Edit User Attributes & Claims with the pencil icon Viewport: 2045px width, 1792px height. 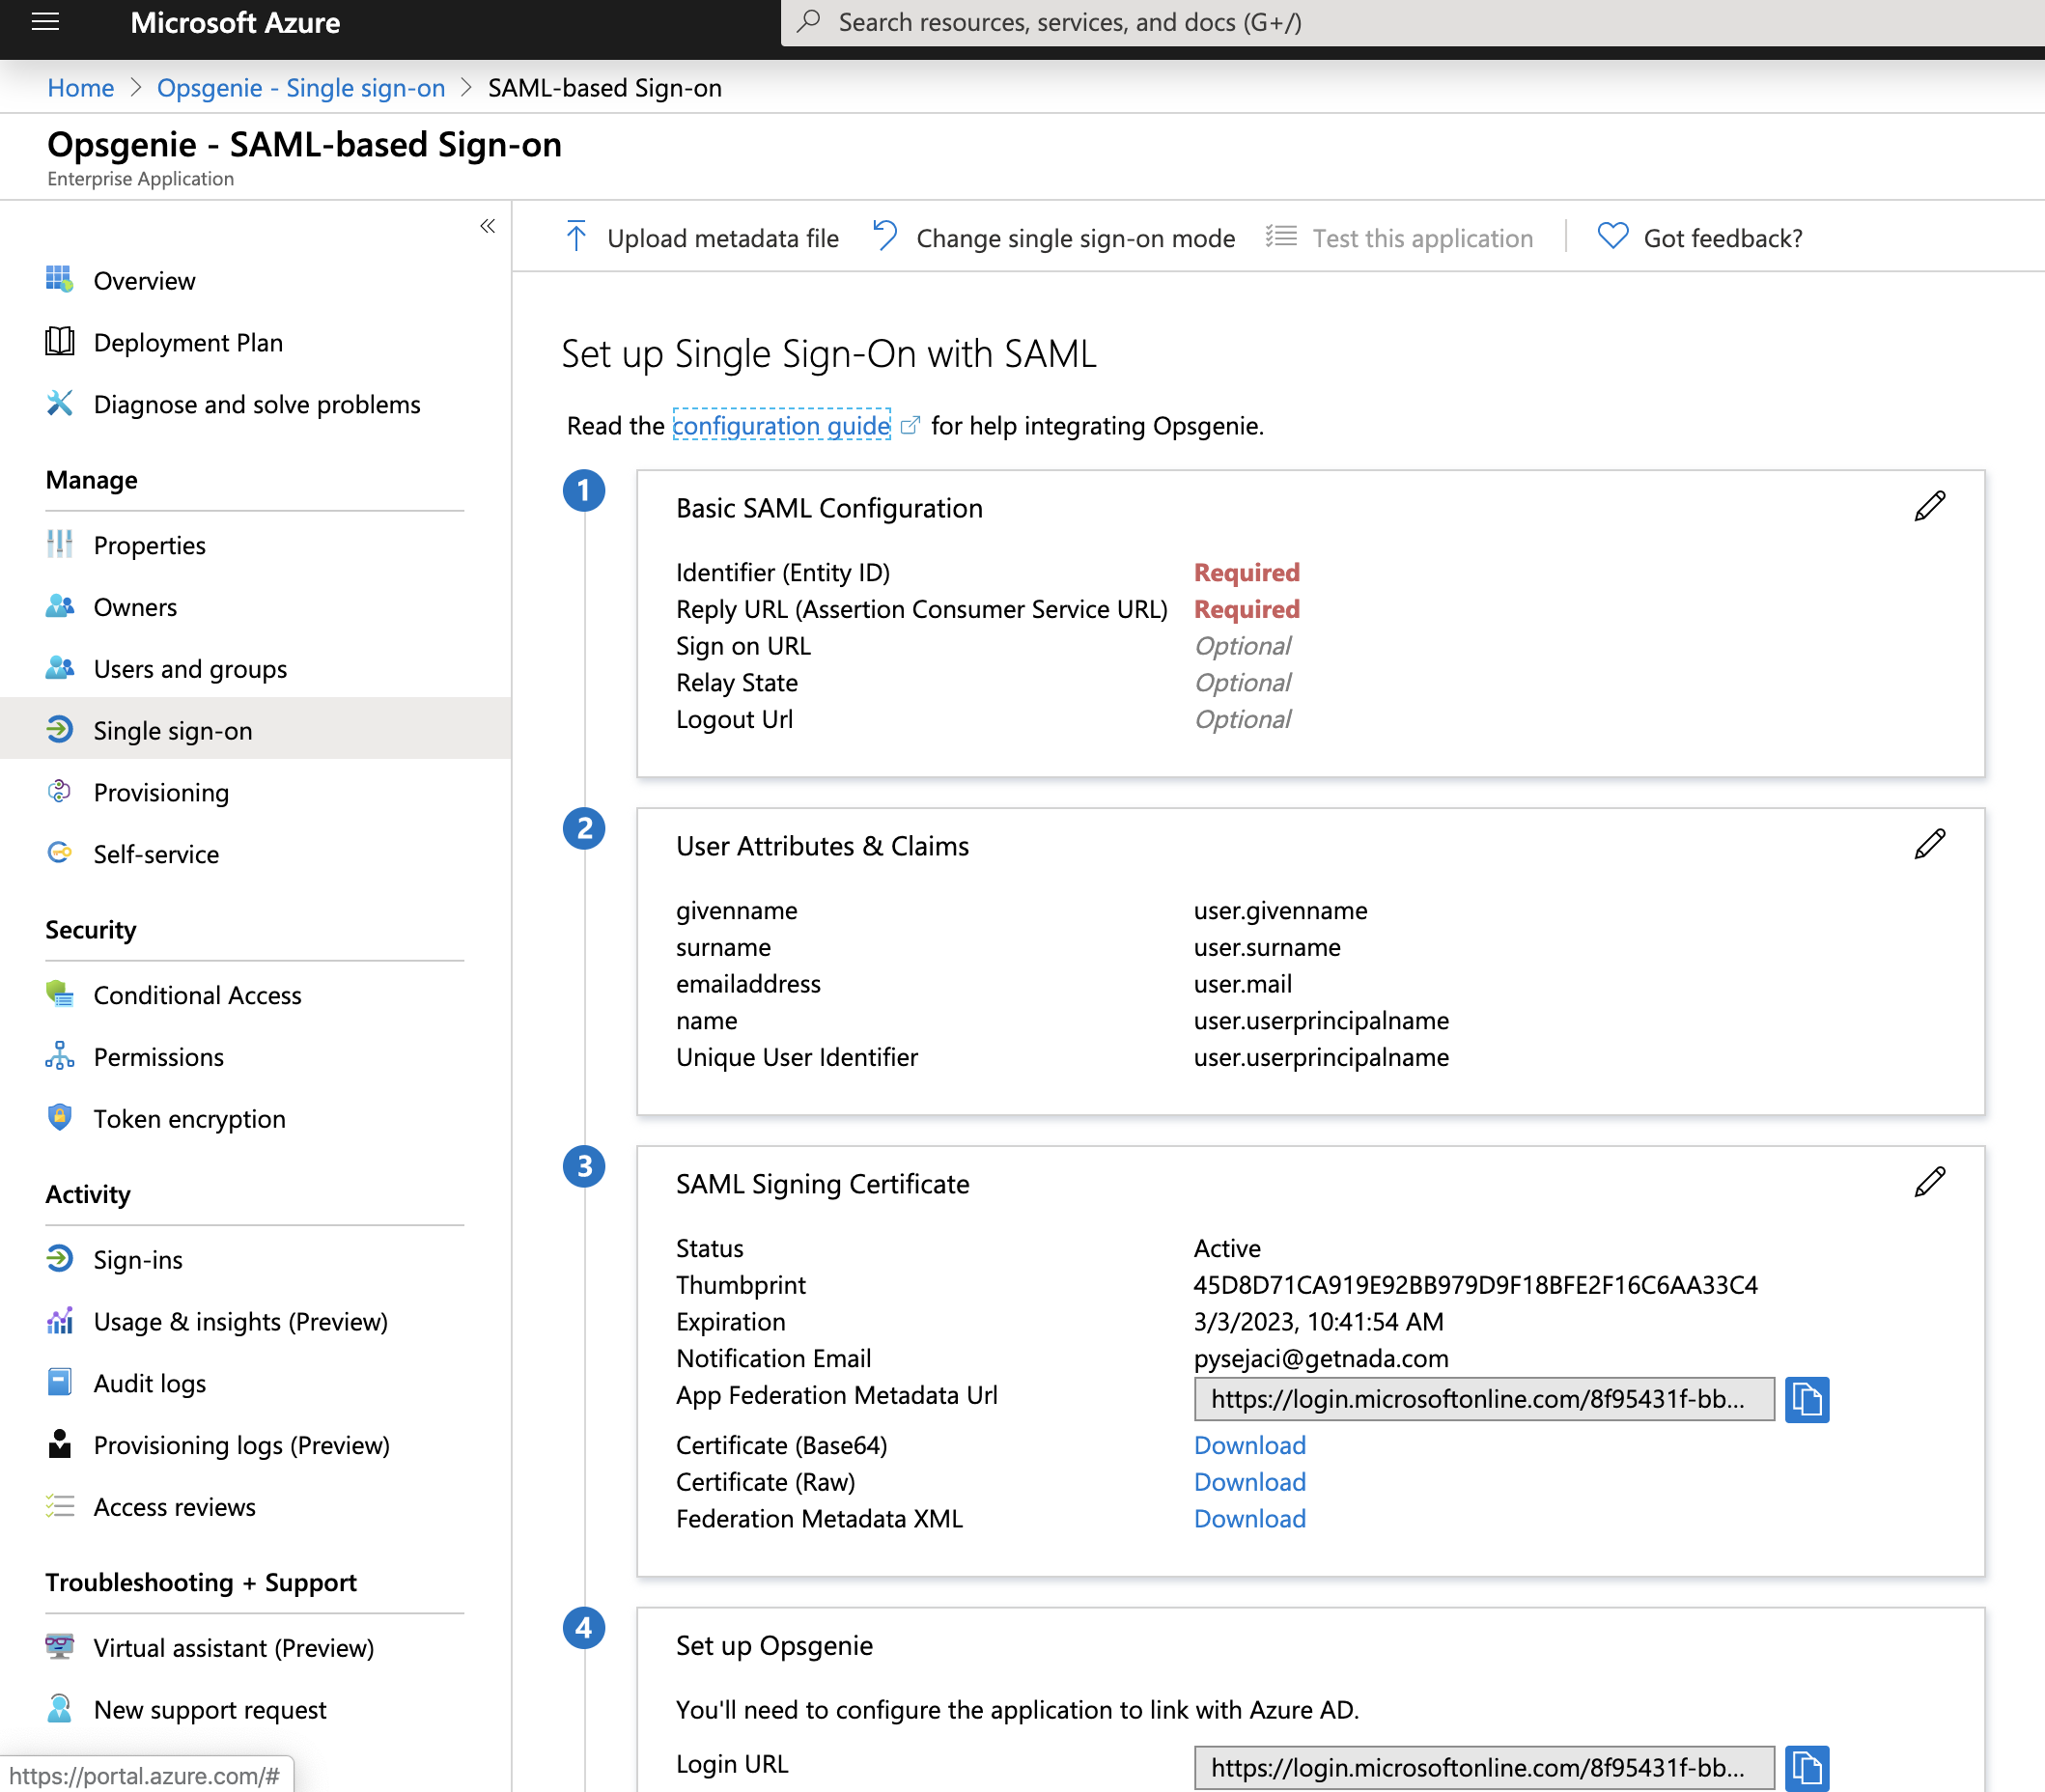click(1929, 845)
